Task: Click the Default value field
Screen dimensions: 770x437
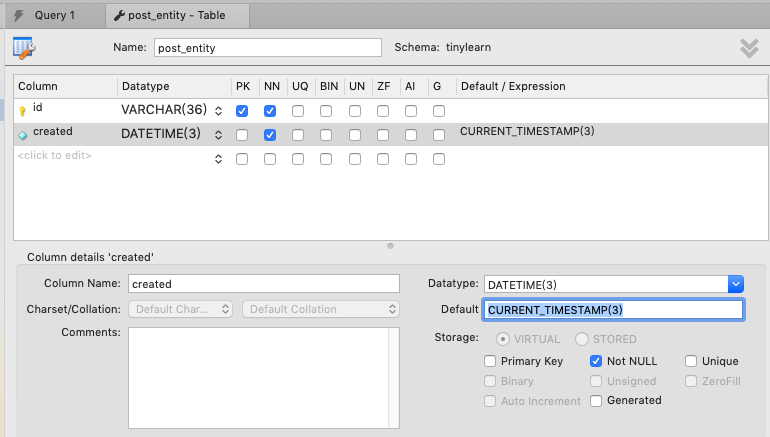Action: 613,310
